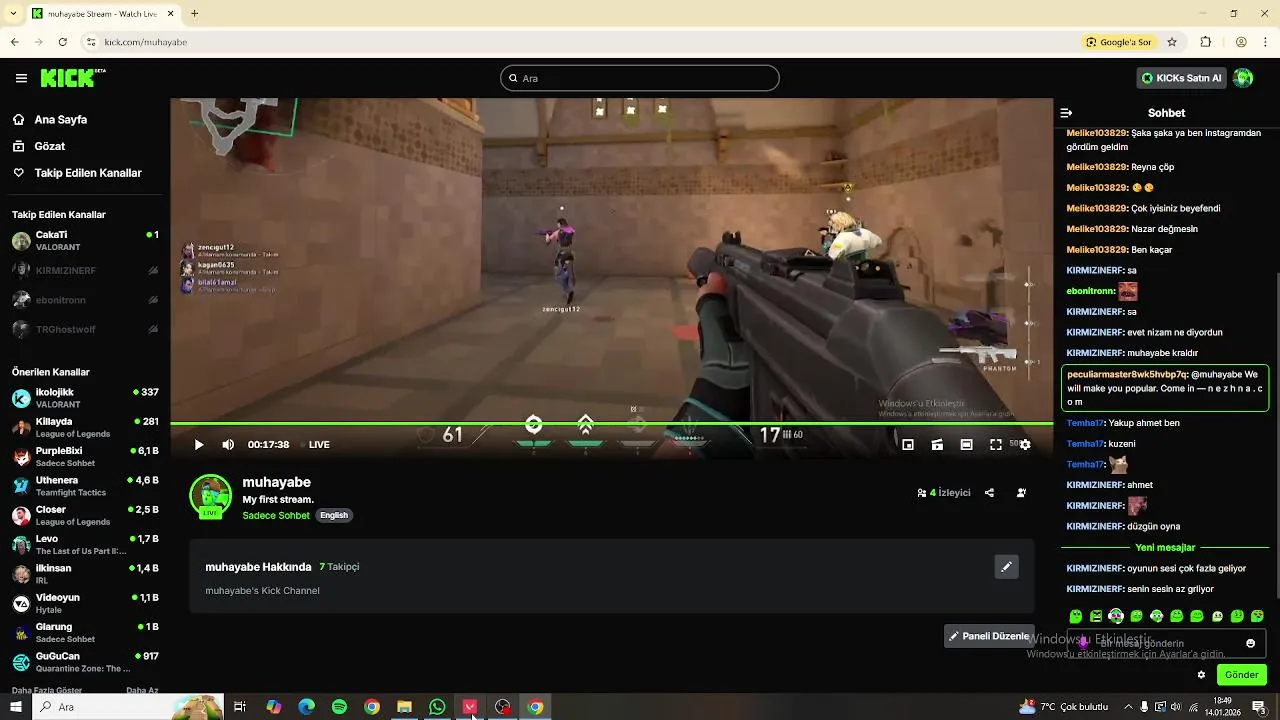The width and height of the screenshot is (1280, 720).
Task: Send the chat message with Gönder
Action: (x=1241, y=675)
